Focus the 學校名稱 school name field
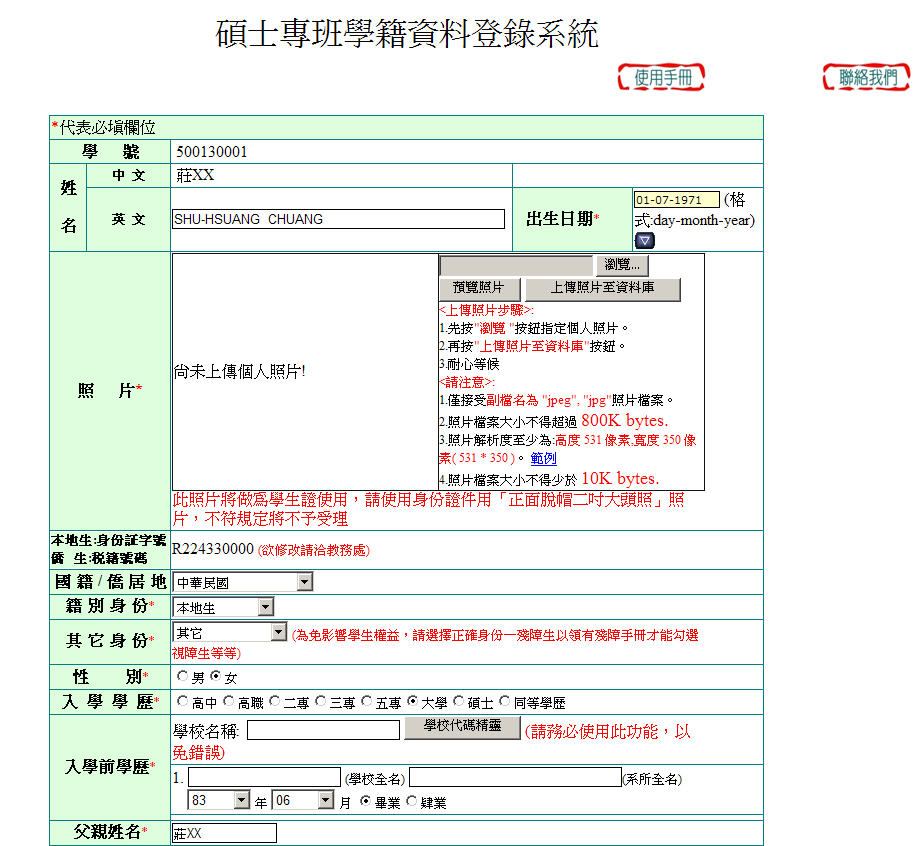Image resolution: width=918 pixels, height=846 pixels. point(323,730)
